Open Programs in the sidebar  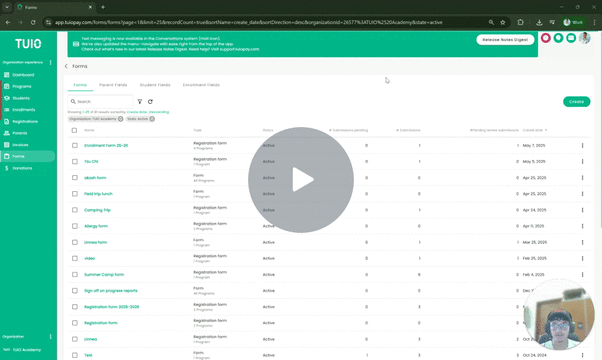point(22,86)
